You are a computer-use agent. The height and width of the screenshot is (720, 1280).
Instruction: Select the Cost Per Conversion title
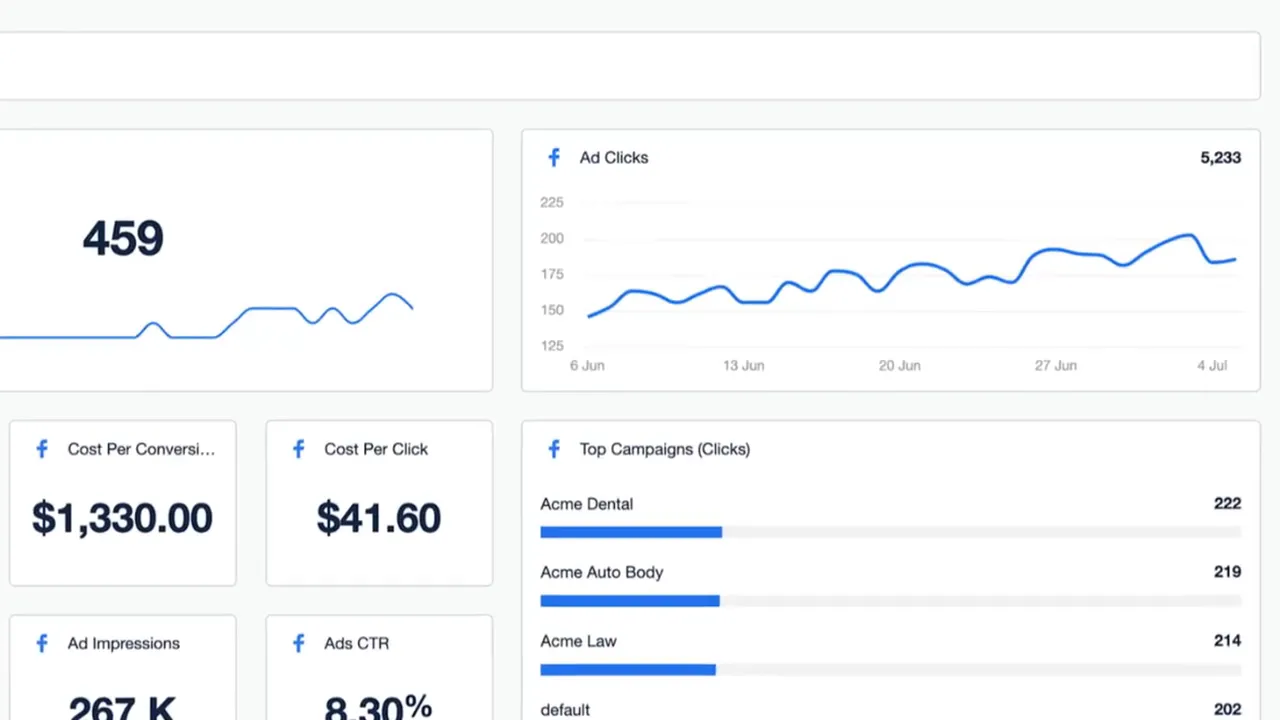point(141,449)
